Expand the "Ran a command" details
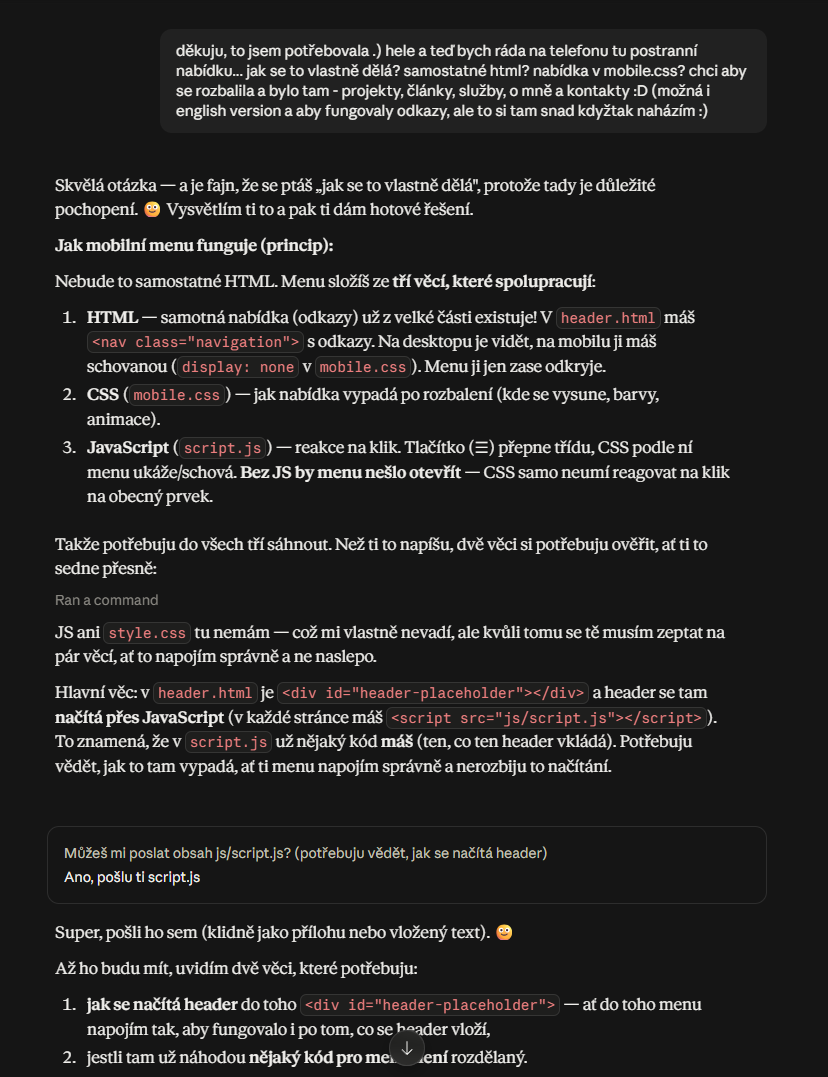Image resolution: width=828 pixels, height=1077 pixels. coord(107,600)
